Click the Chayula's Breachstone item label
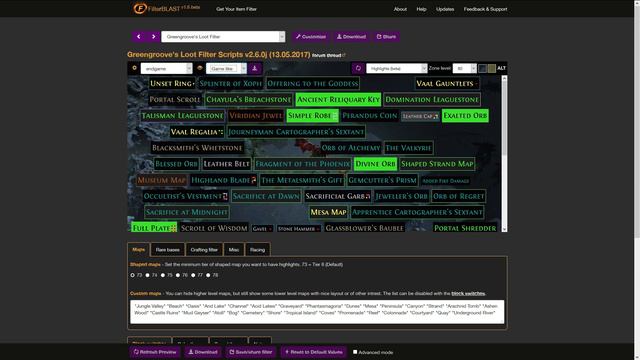The height and width of the screenshot is (360, 640). click(248, 100)
